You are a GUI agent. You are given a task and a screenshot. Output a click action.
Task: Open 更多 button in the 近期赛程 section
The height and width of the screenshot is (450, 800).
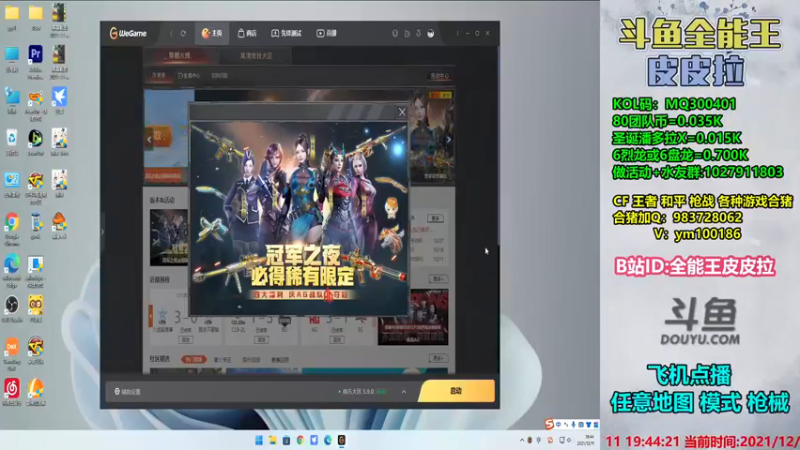pos(438,279)
